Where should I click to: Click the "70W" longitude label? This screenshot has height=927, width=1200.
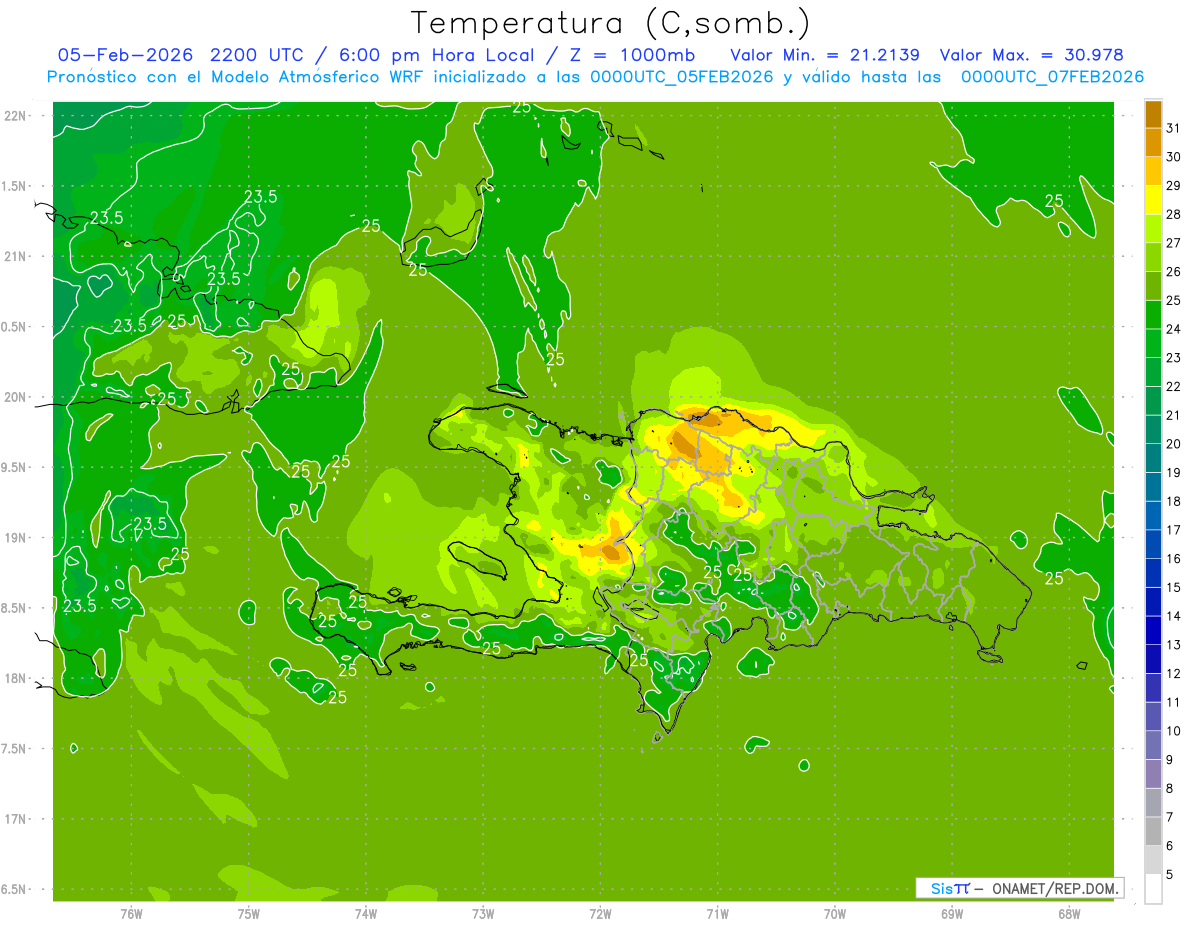point(835,914)
